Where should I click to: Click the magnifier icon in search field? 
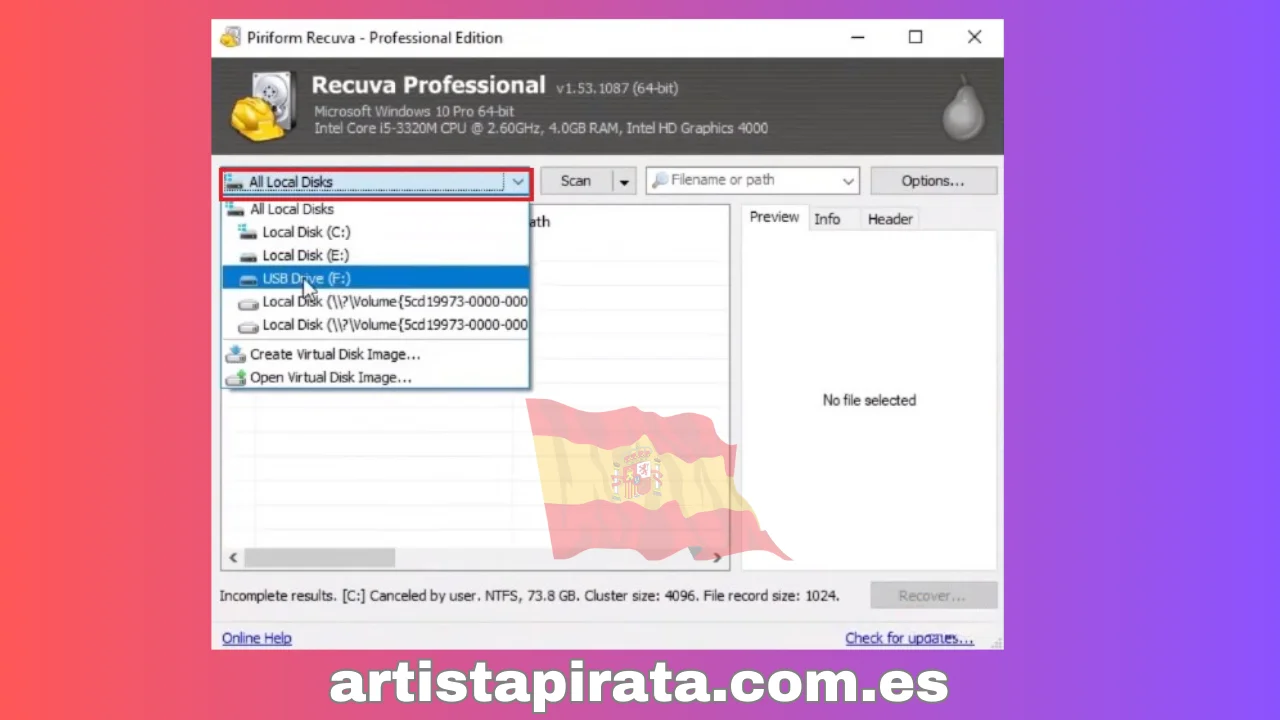[x=660, y=181]
